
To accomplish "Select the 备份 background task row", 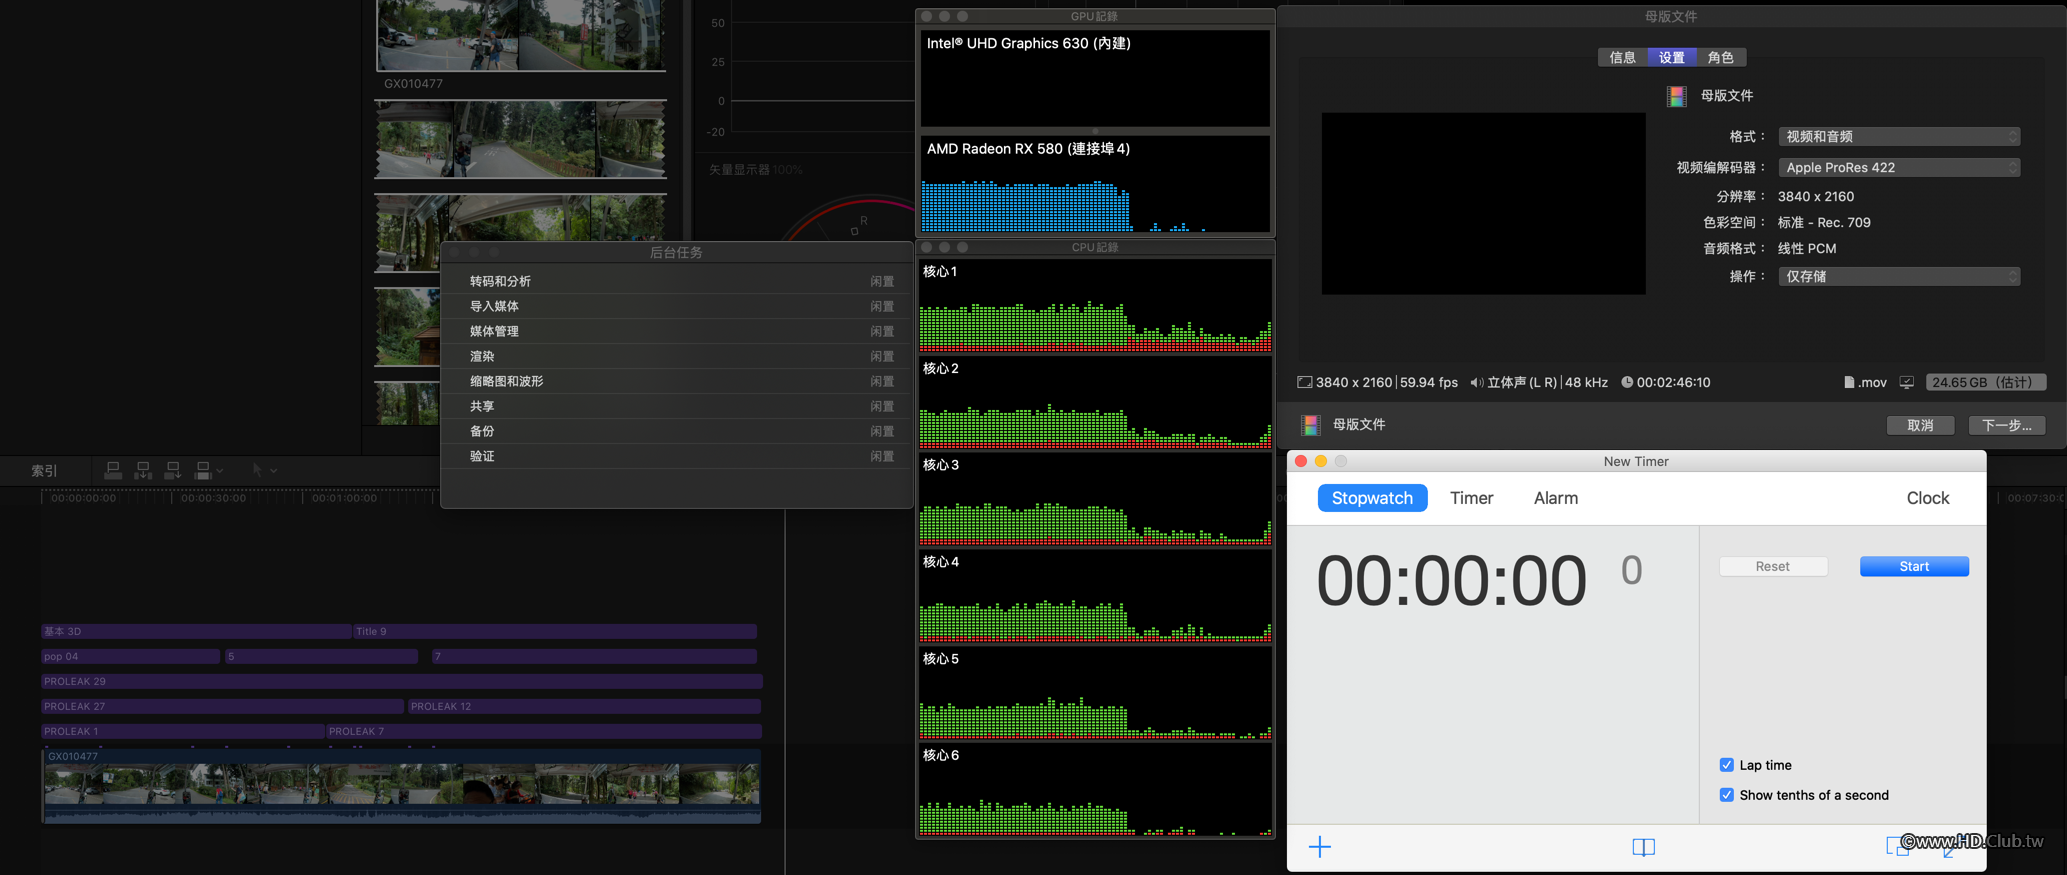I will tap(677, 431).
